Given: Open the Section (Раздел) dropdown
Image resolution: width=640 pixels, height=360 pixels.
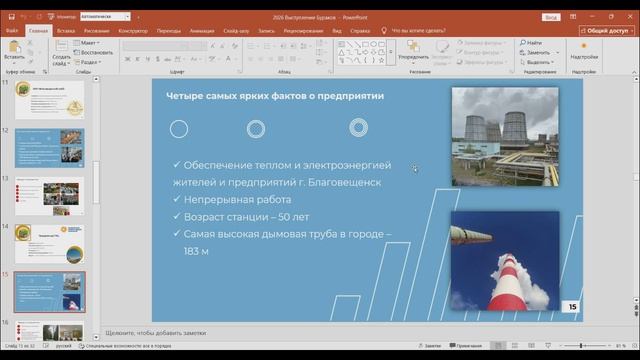Looking at the screenshot, I should [87, 62].
